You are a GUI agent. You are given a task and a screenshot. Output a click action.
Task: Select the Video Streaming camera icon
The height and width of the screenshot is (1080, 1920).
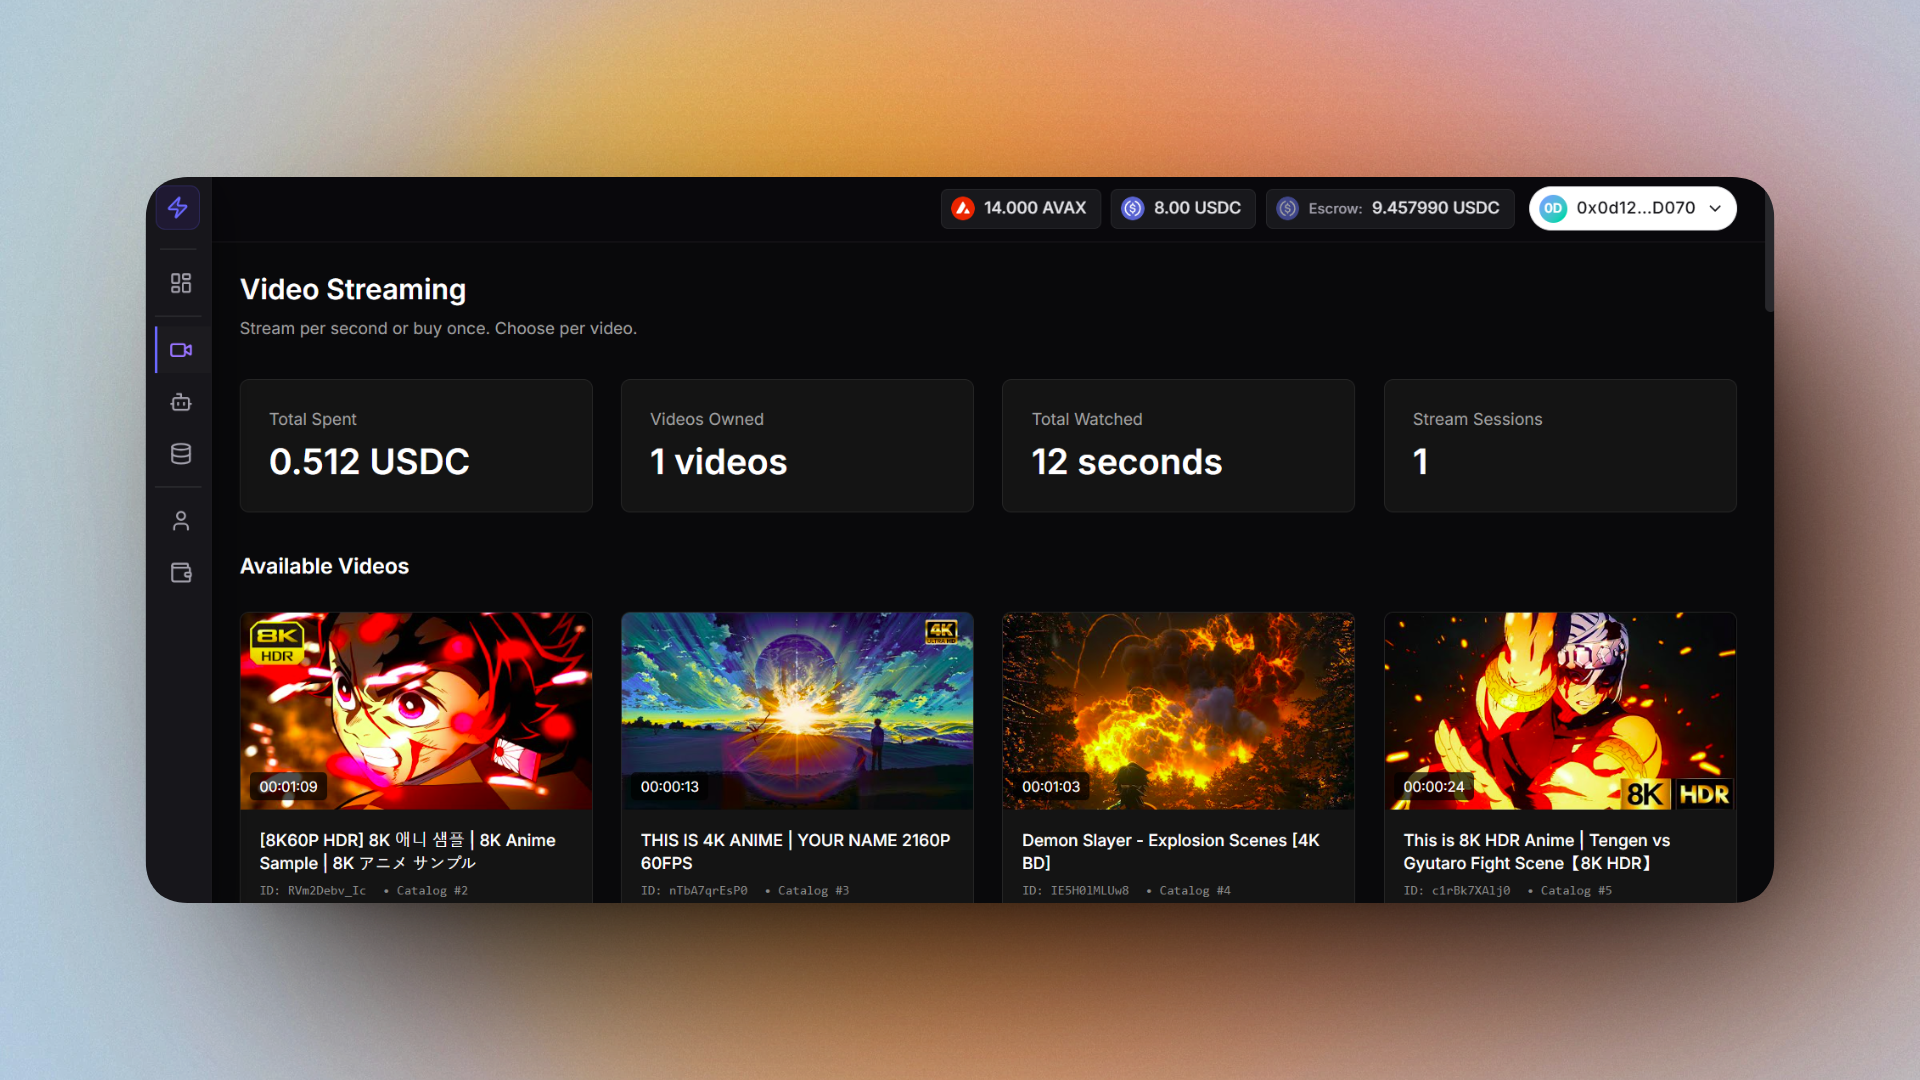coord(180,350)
